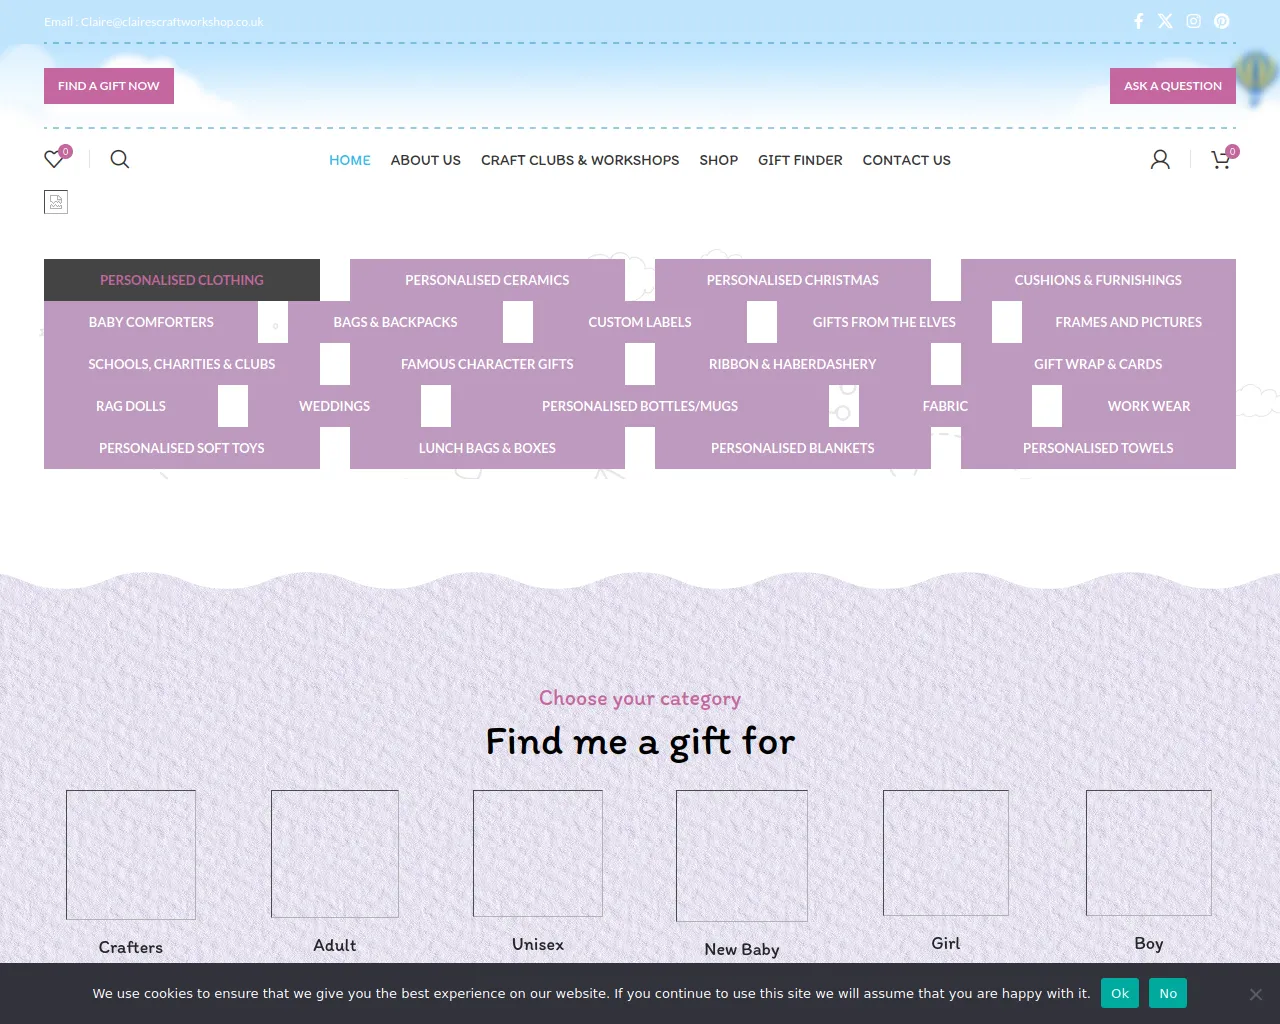
Task: Select the Ribbon & Haberdashery category
Action: [793, 364]
